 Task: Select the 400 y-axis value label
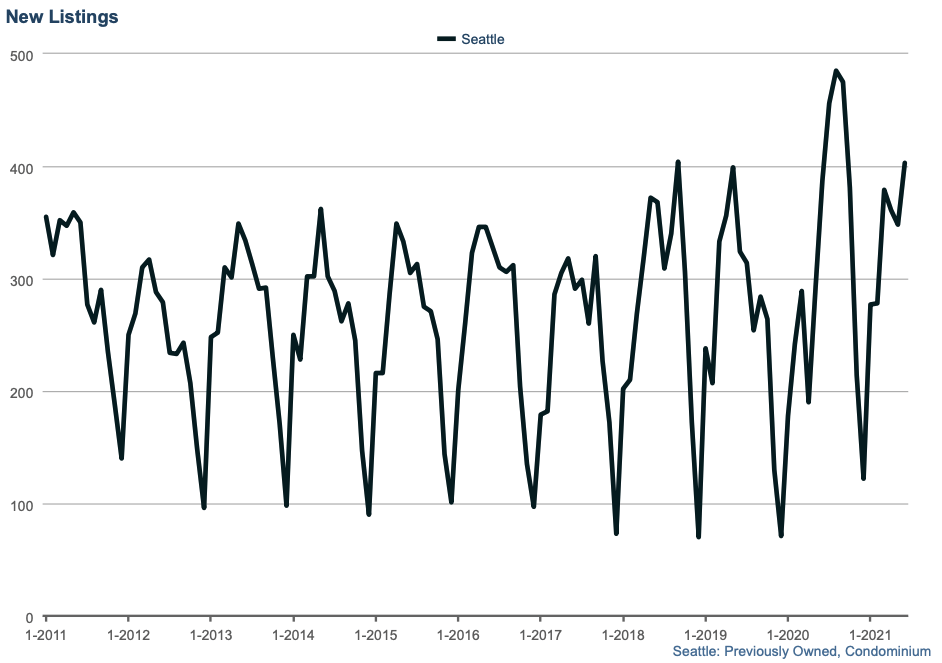click(21, 167)
